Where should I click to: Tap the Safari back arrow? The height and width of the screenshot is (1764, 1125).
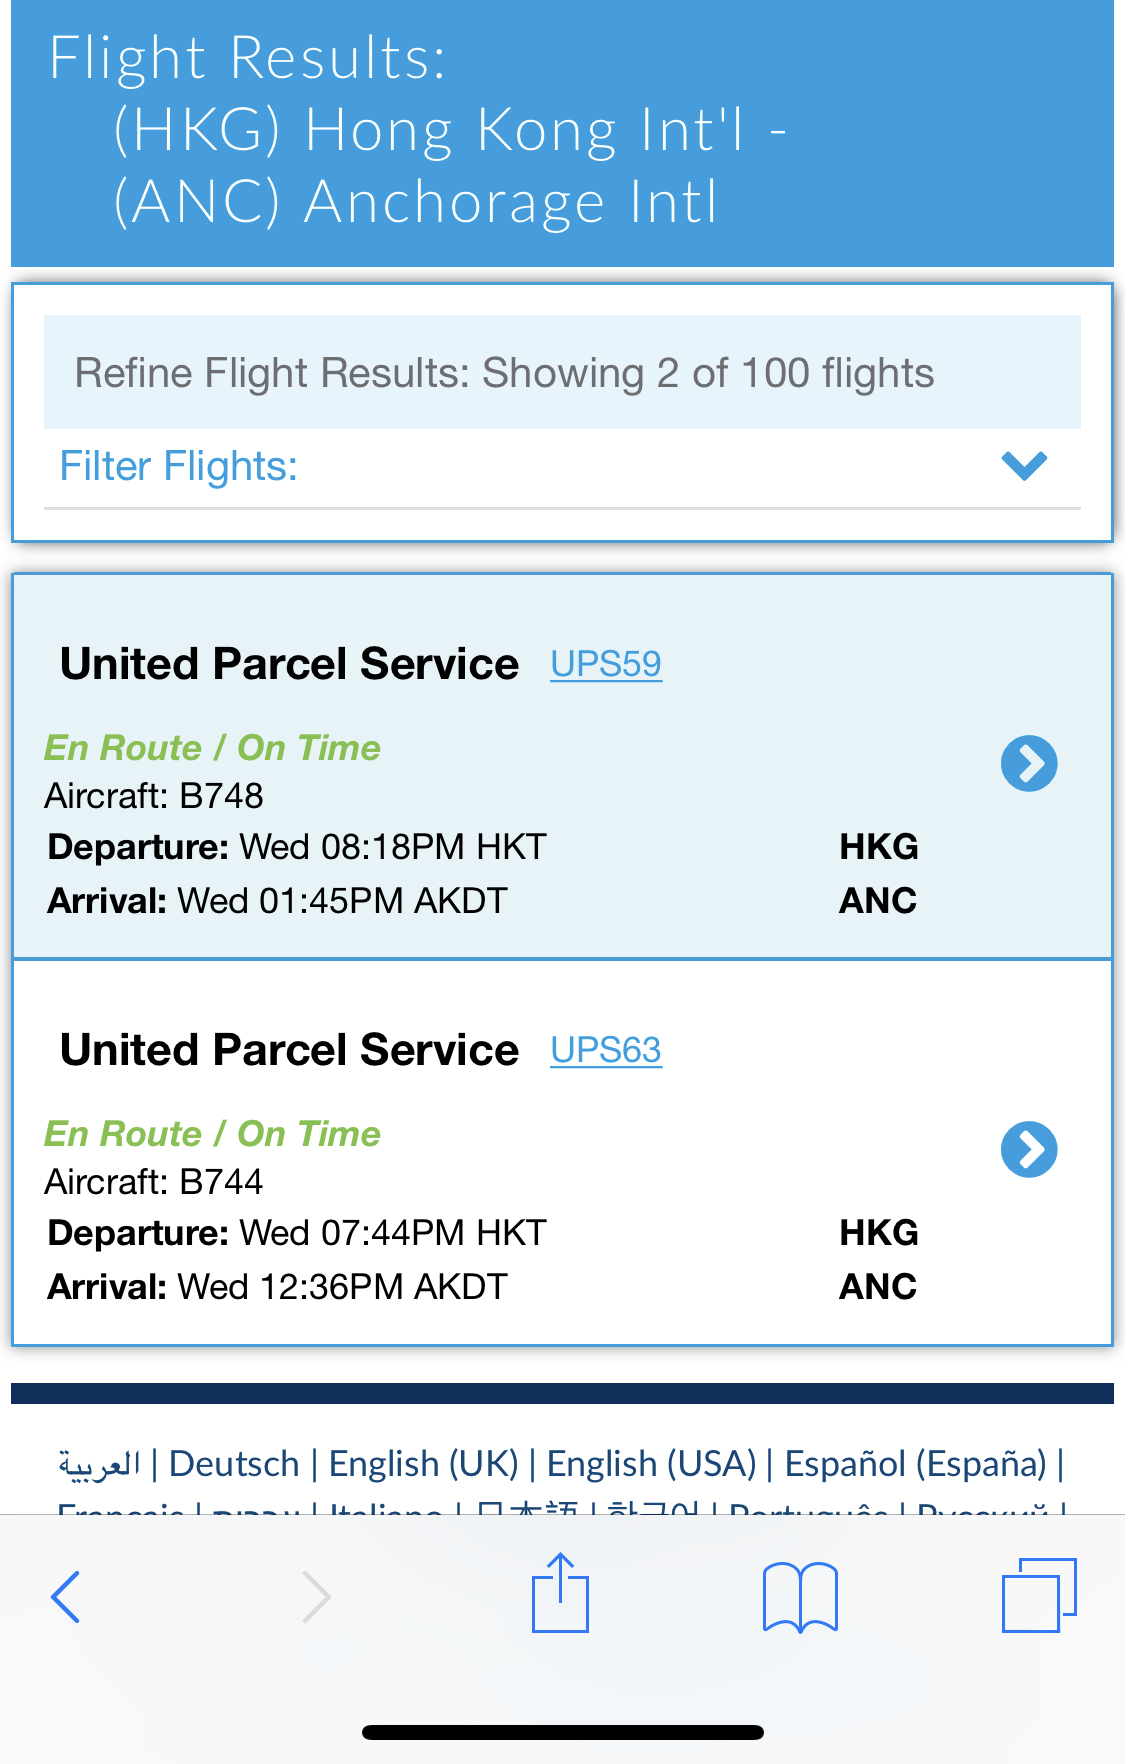(x=65, y=1596)
